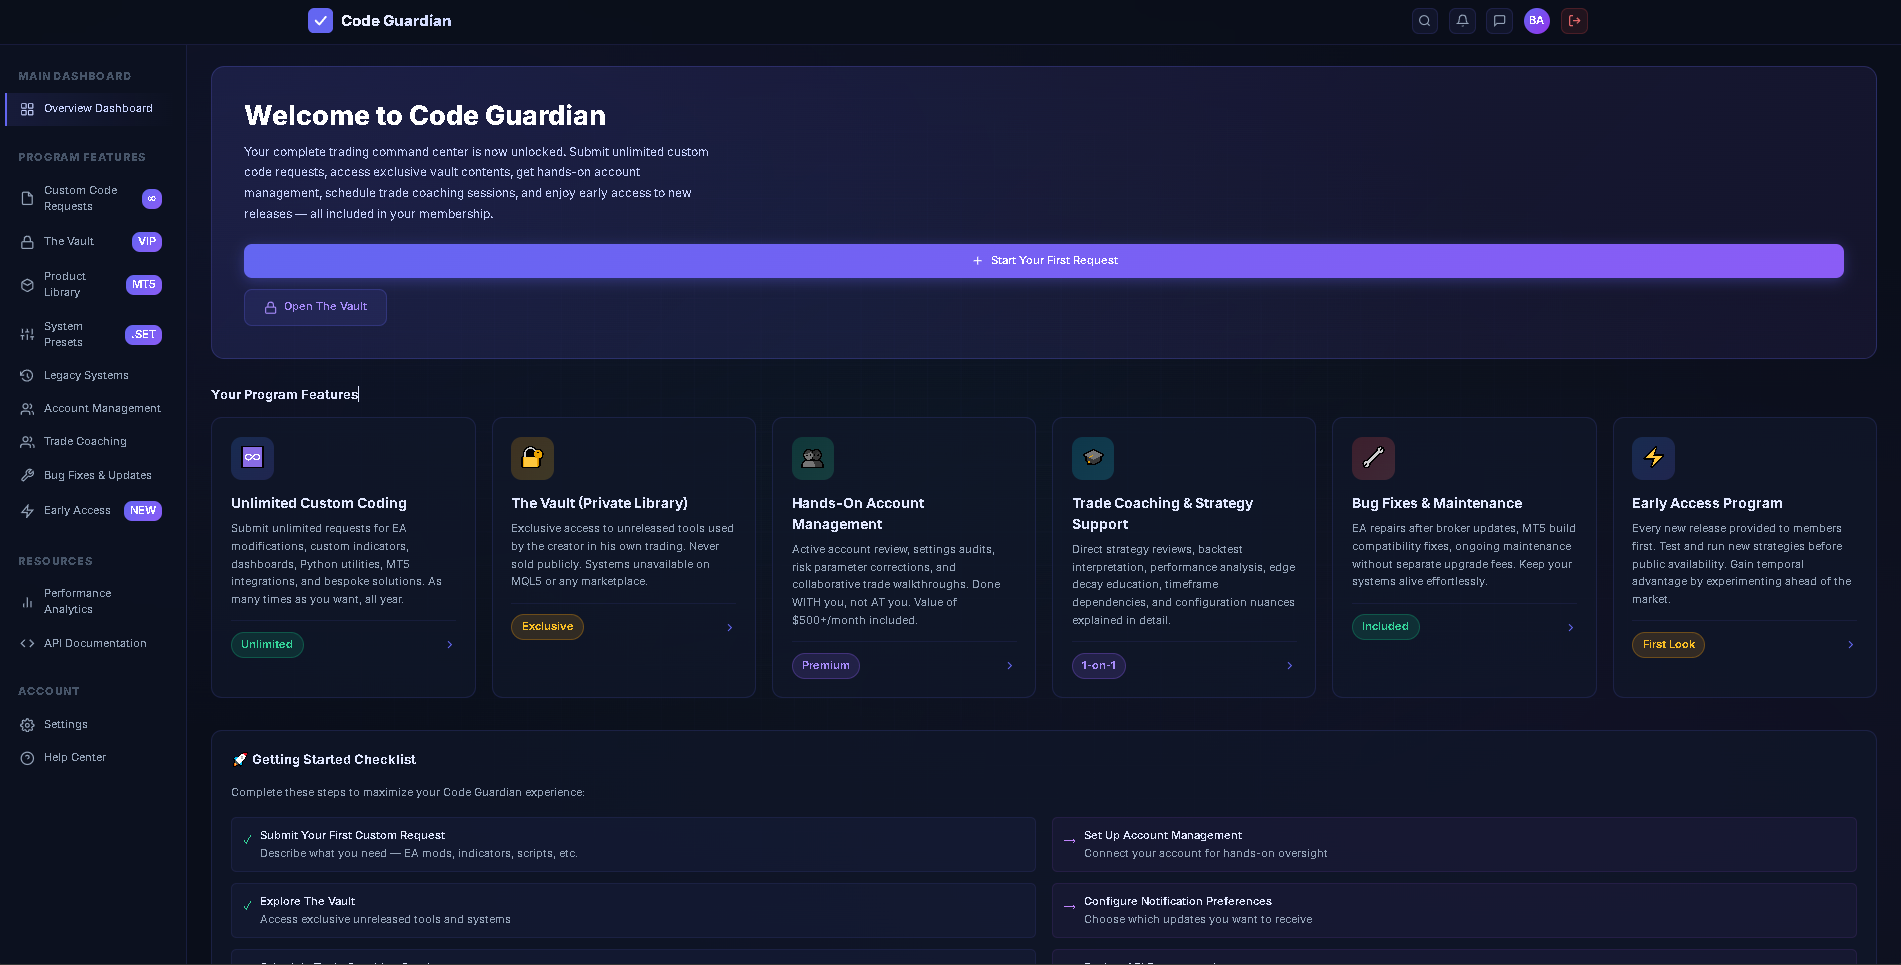Open messages chat bubble icon
1901x965 pixels.
pyautogui.click(x=1499, y=20)
